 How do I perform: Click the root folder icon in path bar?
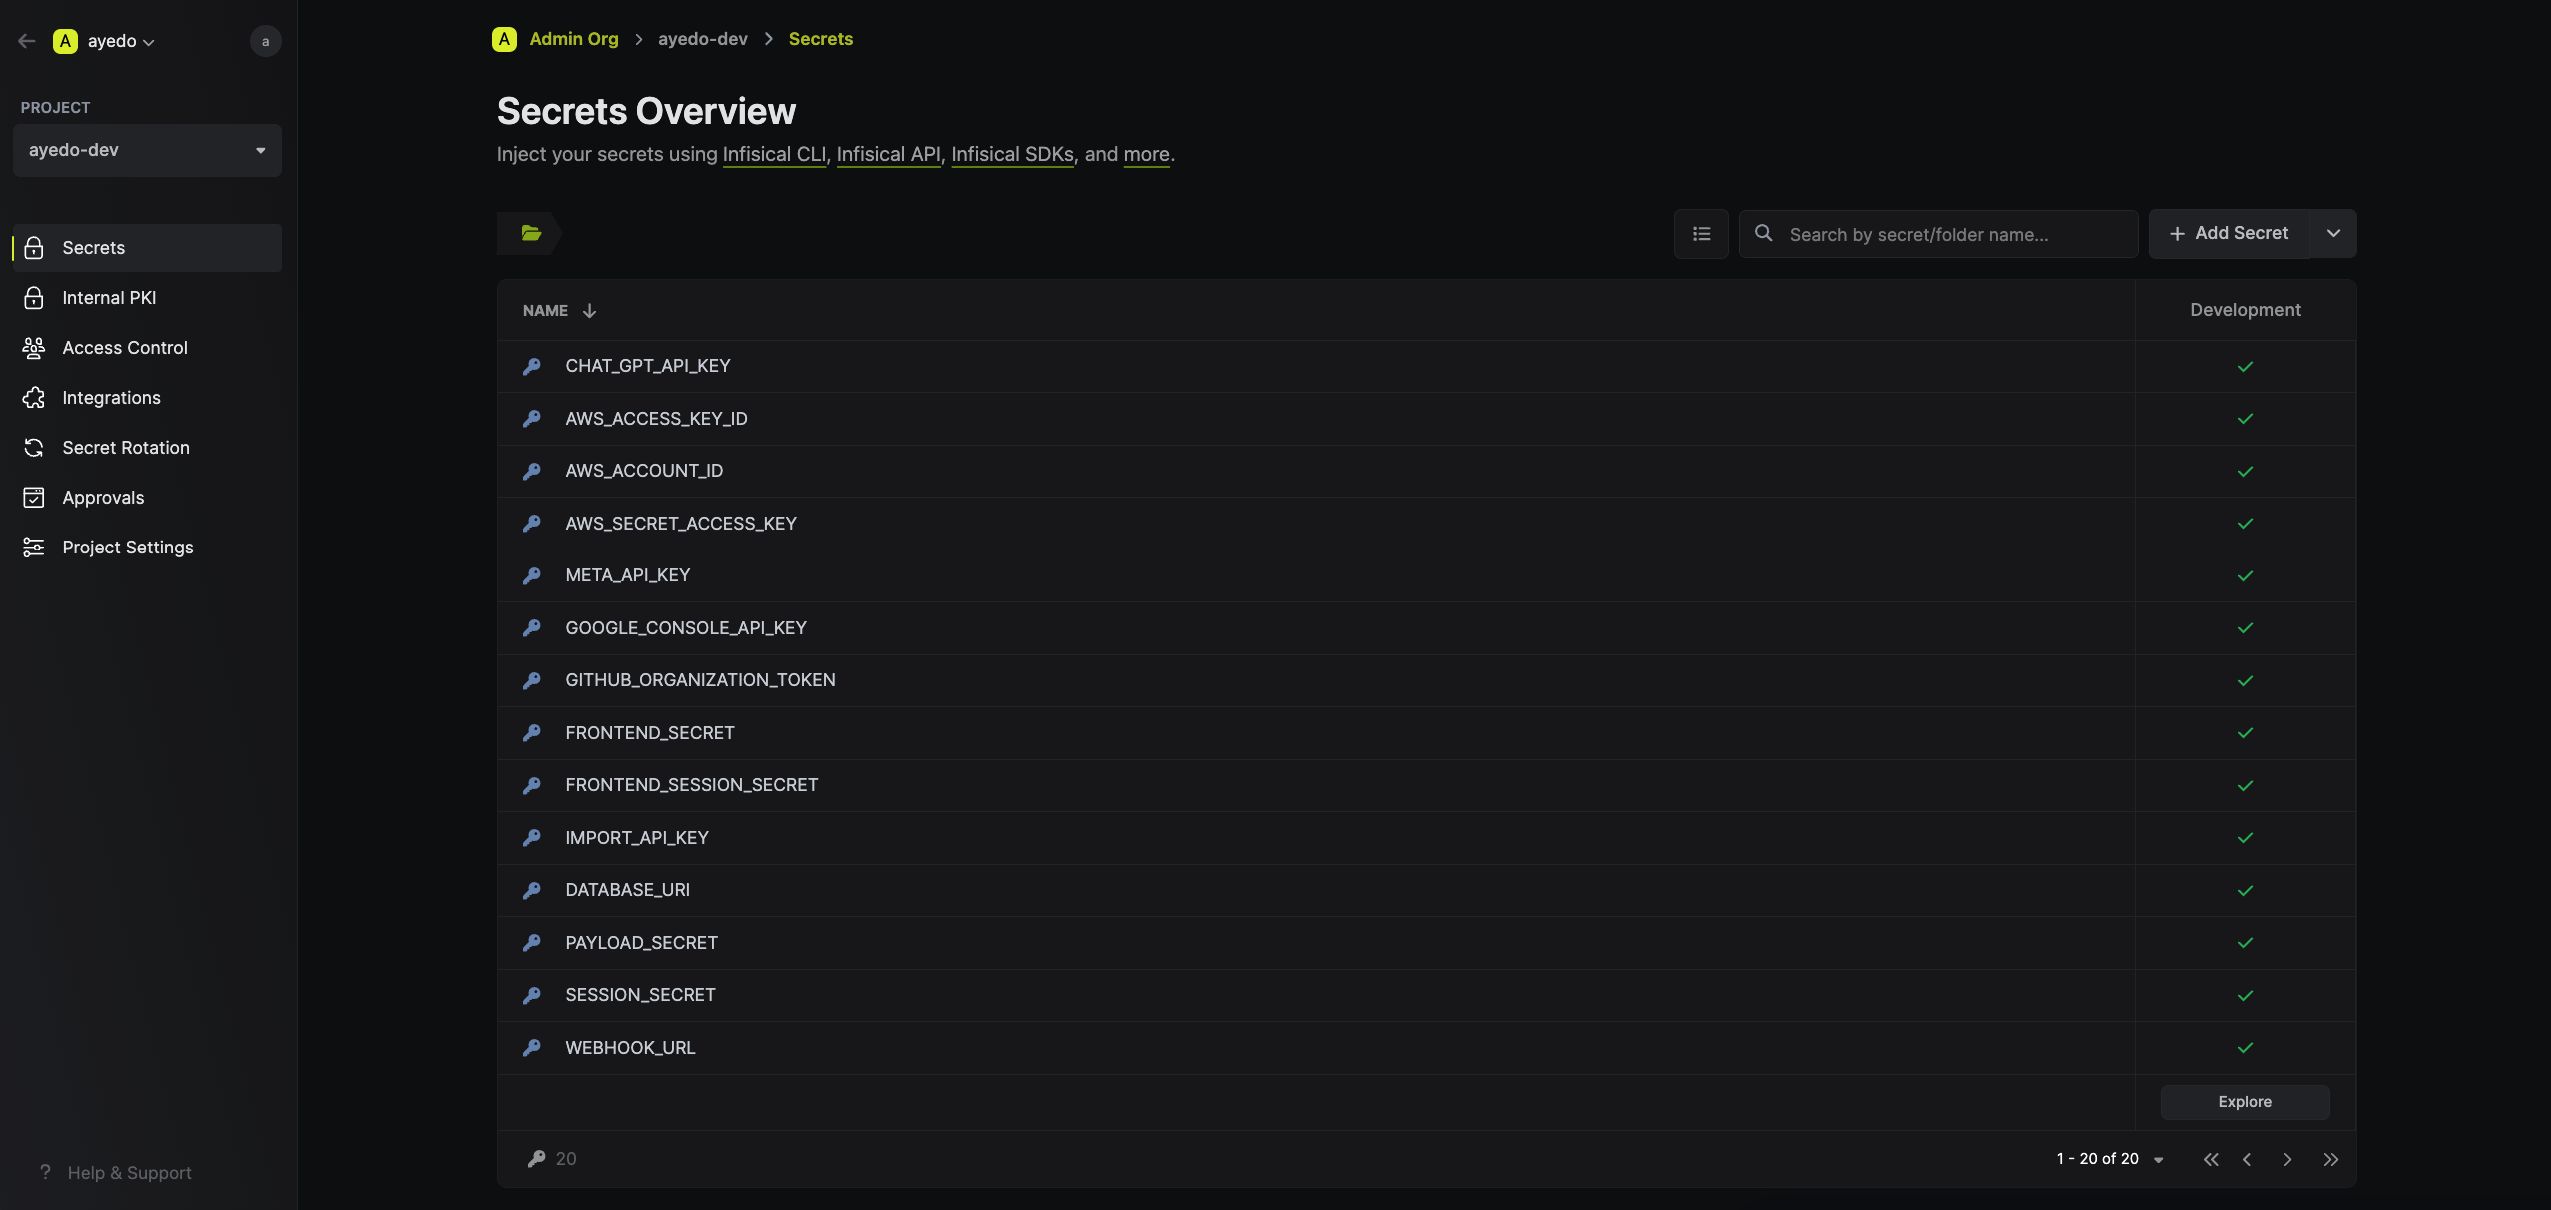[x=531, y=233]
